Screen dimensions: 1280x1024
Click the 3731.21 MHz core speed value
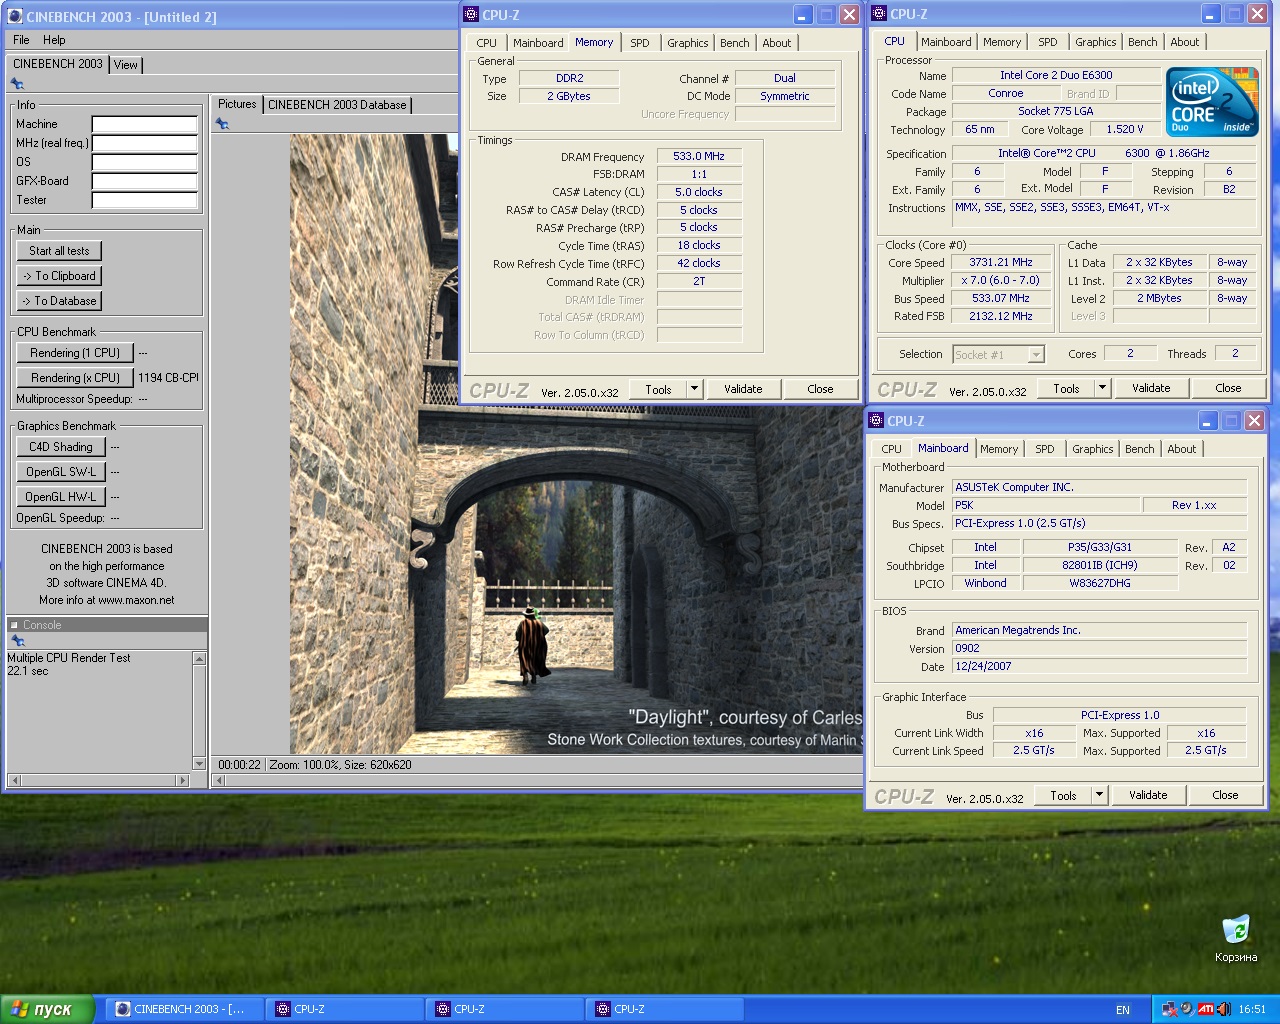tap(1001, 263)
